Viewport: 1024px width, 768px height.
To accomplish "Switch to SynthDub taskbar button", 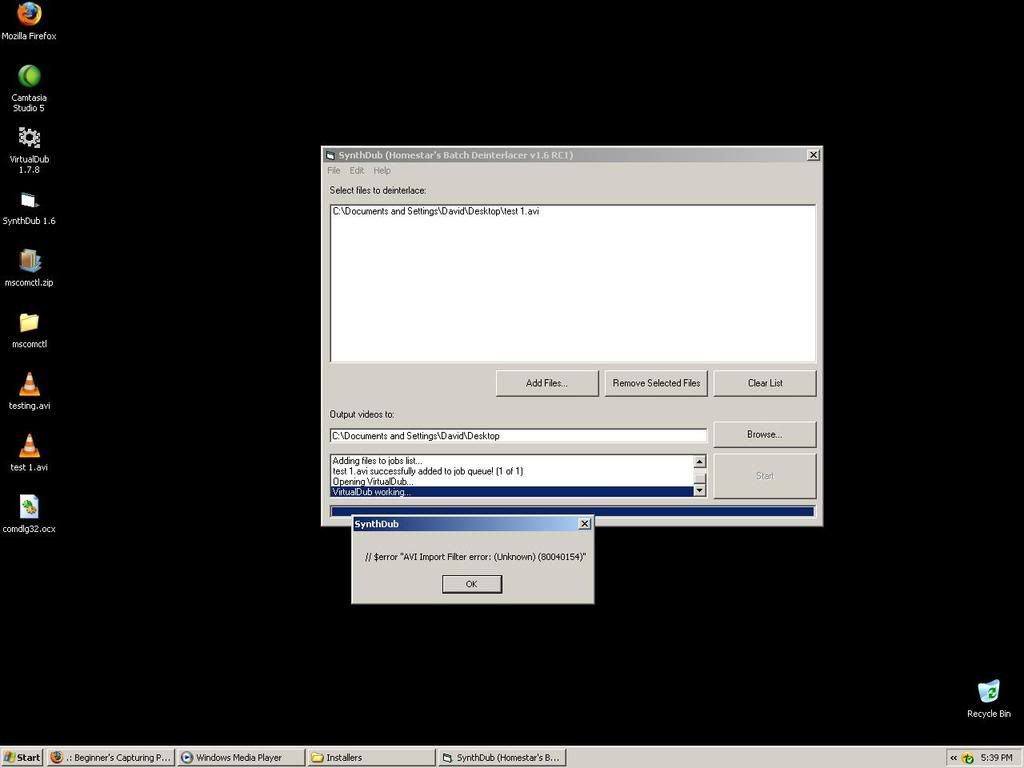I will coord(501,758).
